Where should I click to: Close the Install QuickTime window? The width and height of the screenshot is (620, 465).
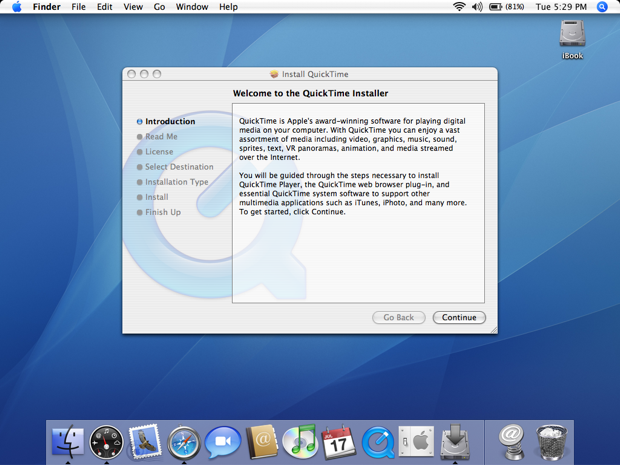click(x=132, y=74)
